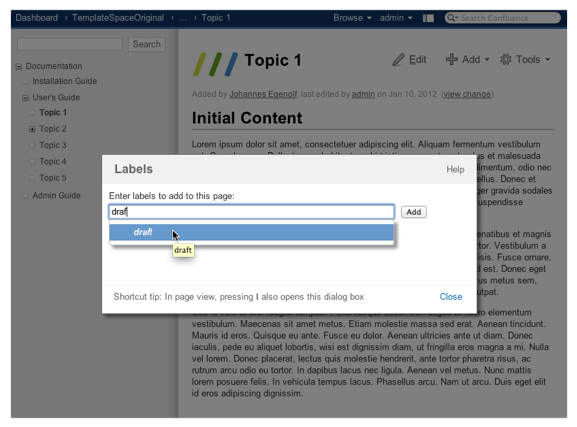Toggle the sidebar layout icon in header
The width and height of the screenshot is (577, 427).
coord(428,18)
